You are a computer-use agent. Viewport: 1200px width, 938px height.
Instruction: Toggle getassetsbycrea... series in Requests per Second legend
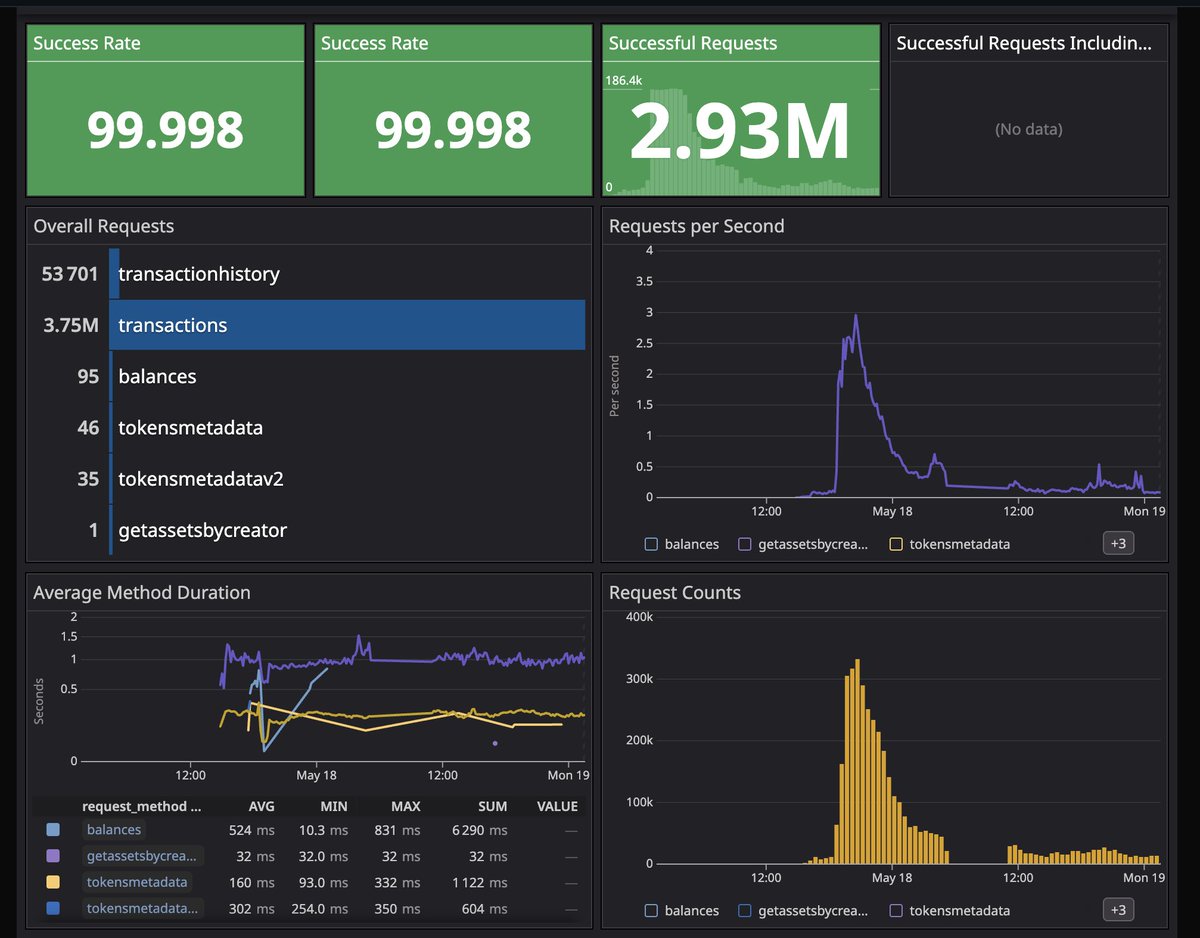pyautogui.click(x=805, y=544)
